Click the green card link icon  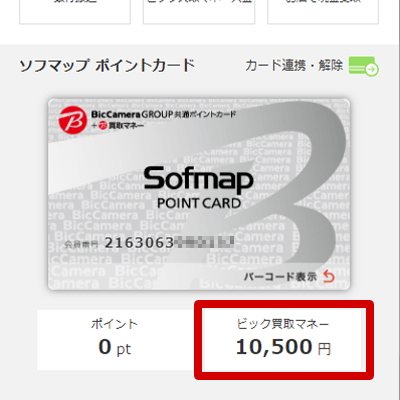[363, 66]
